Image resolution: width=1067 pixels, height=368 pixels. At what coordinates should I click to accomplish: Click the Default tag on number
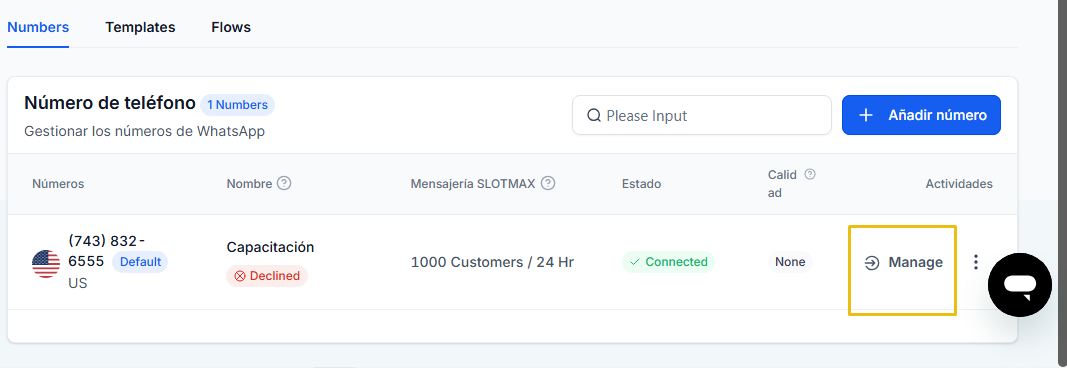tap(139, 262)
